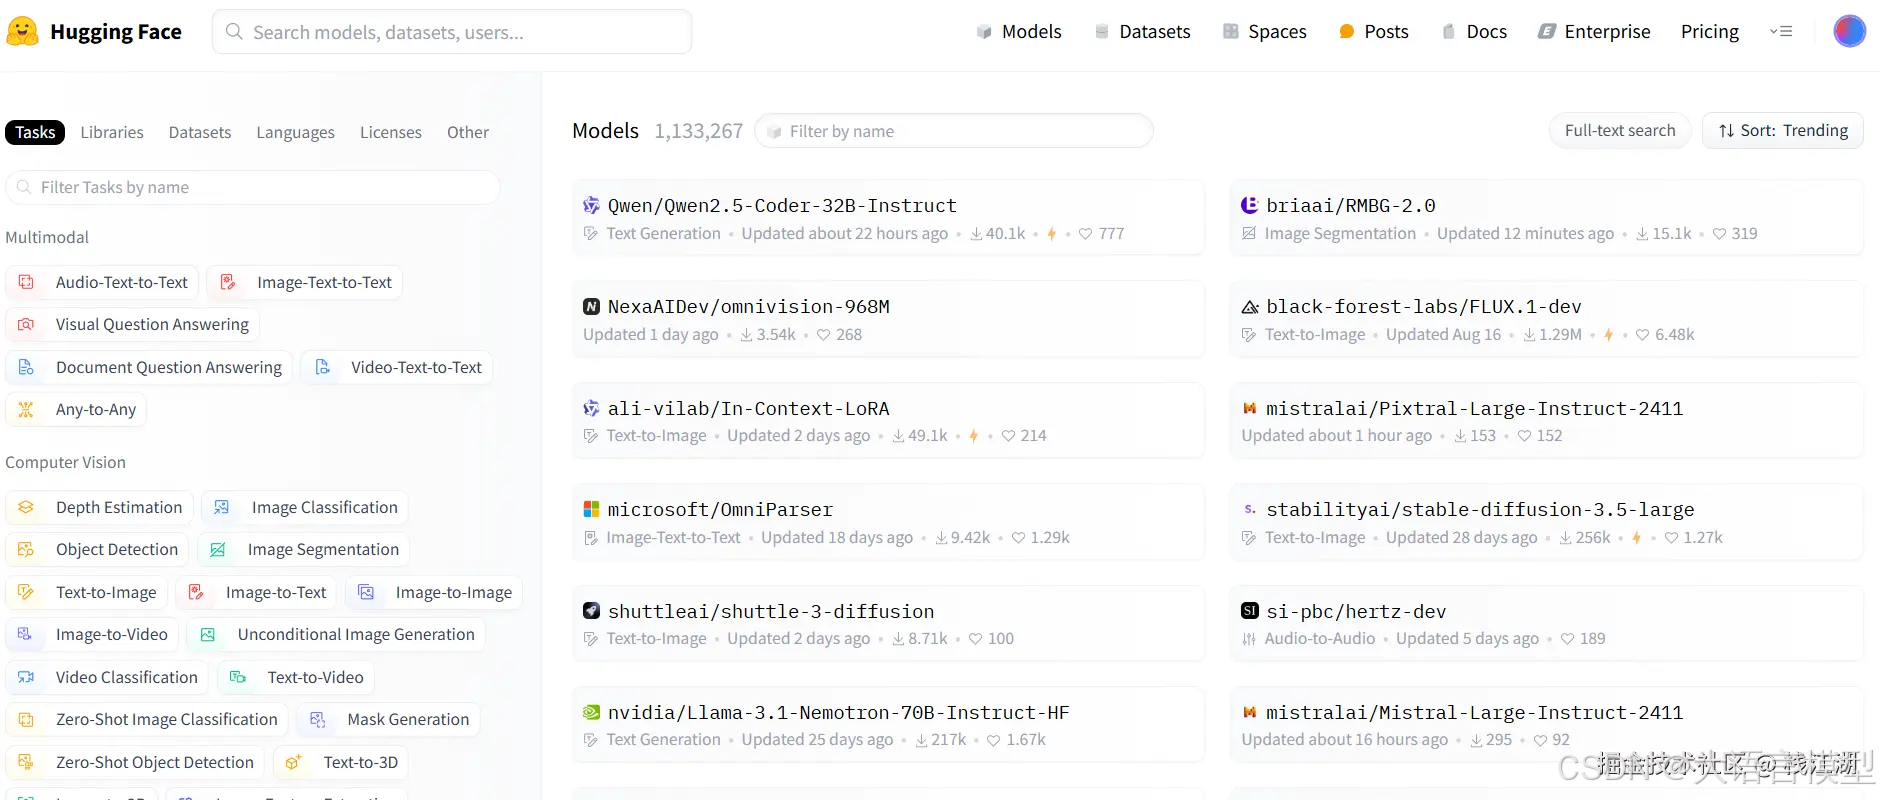Screen dimensions: 1880x800
Task: Switch to the Datasets filter tab
Action: click(200, 132)
